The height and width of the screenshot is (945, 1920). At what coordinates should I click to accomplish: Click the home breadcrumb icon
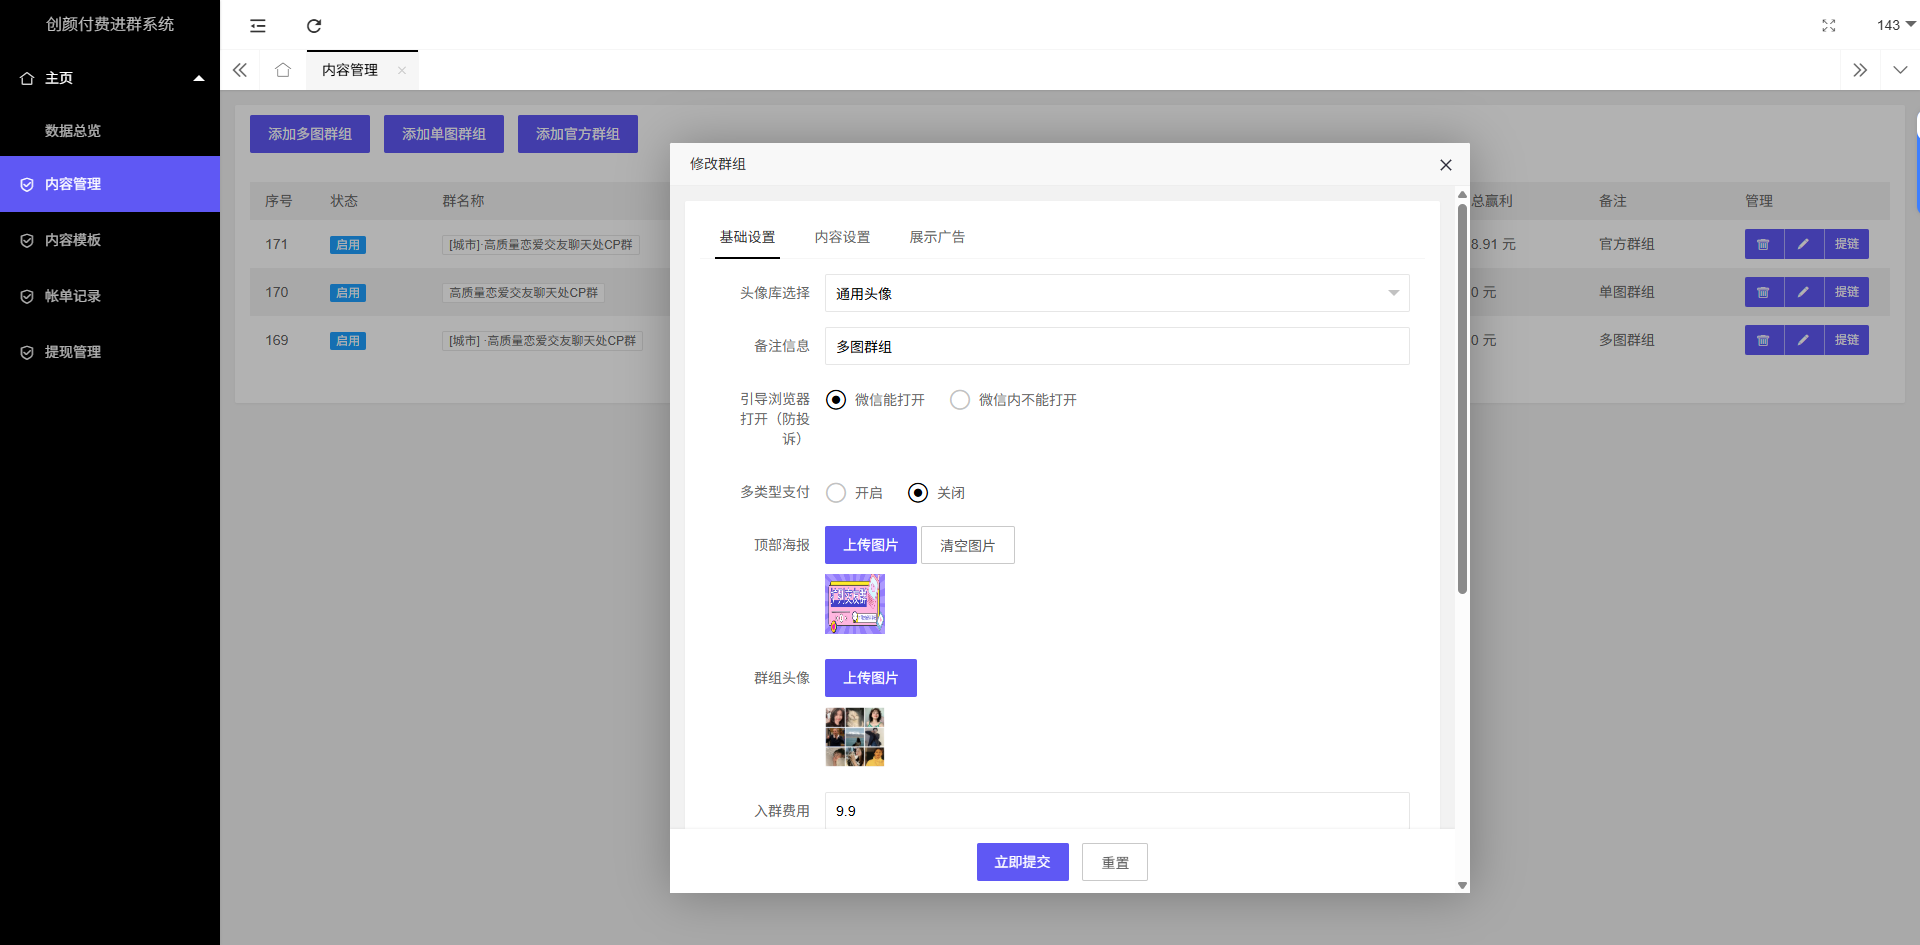pos(283,70)
